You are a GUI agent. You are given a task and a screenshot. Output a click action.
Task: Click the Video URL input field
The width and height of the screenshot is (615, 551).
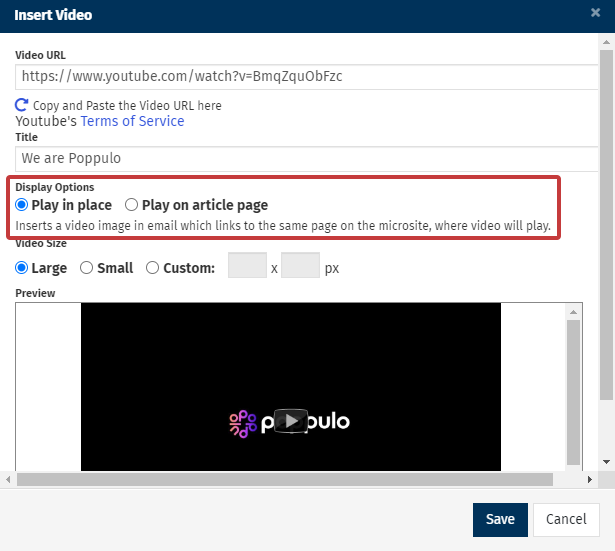click(306, 77)
